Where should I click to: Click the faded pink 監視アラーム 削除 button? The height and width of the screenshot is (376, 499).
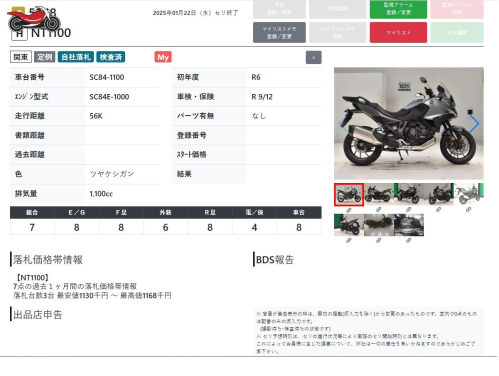point(457,9)
